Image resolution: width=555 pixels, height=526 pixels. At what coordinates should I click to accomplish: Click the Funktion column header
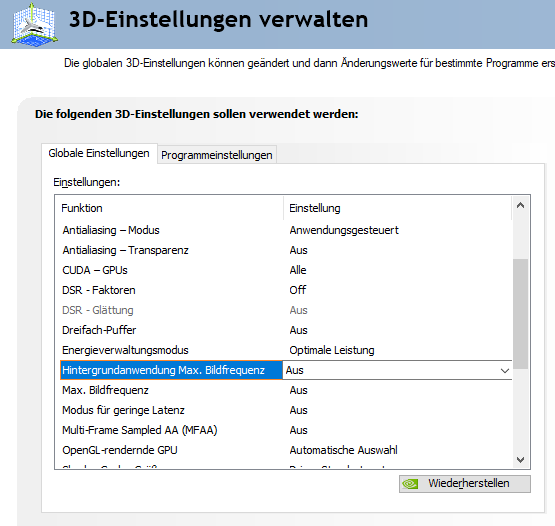[x=169, y=208]
